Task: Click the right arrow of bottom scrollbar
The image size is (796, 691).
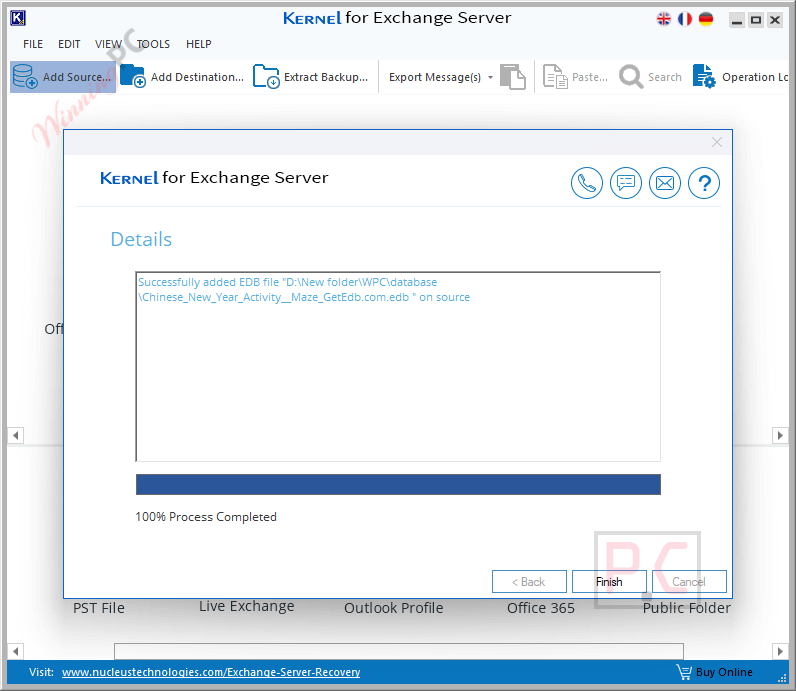Action: tap(780, 651)
